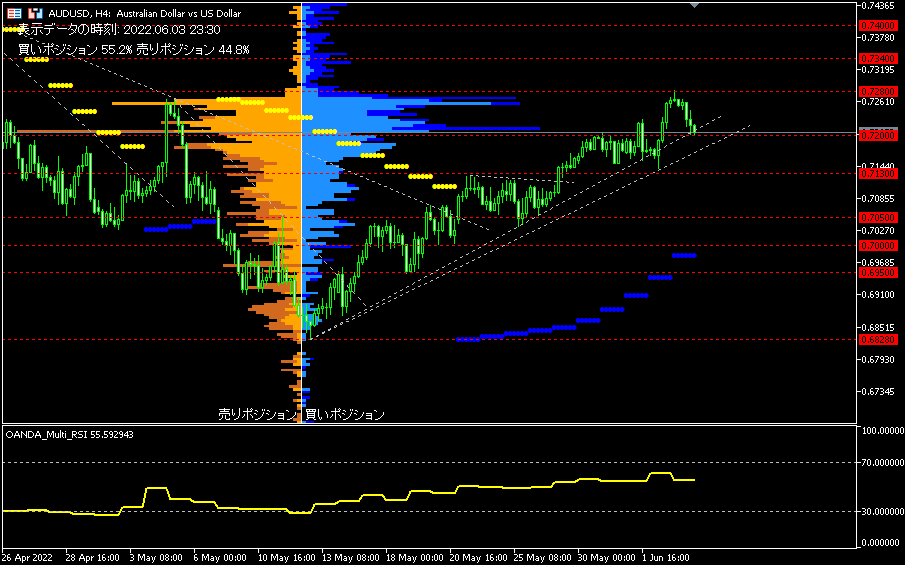Viewport: 905px width, 565px height.
Task: Click the 0.69100 value on price scale
Action: point(878,295)
